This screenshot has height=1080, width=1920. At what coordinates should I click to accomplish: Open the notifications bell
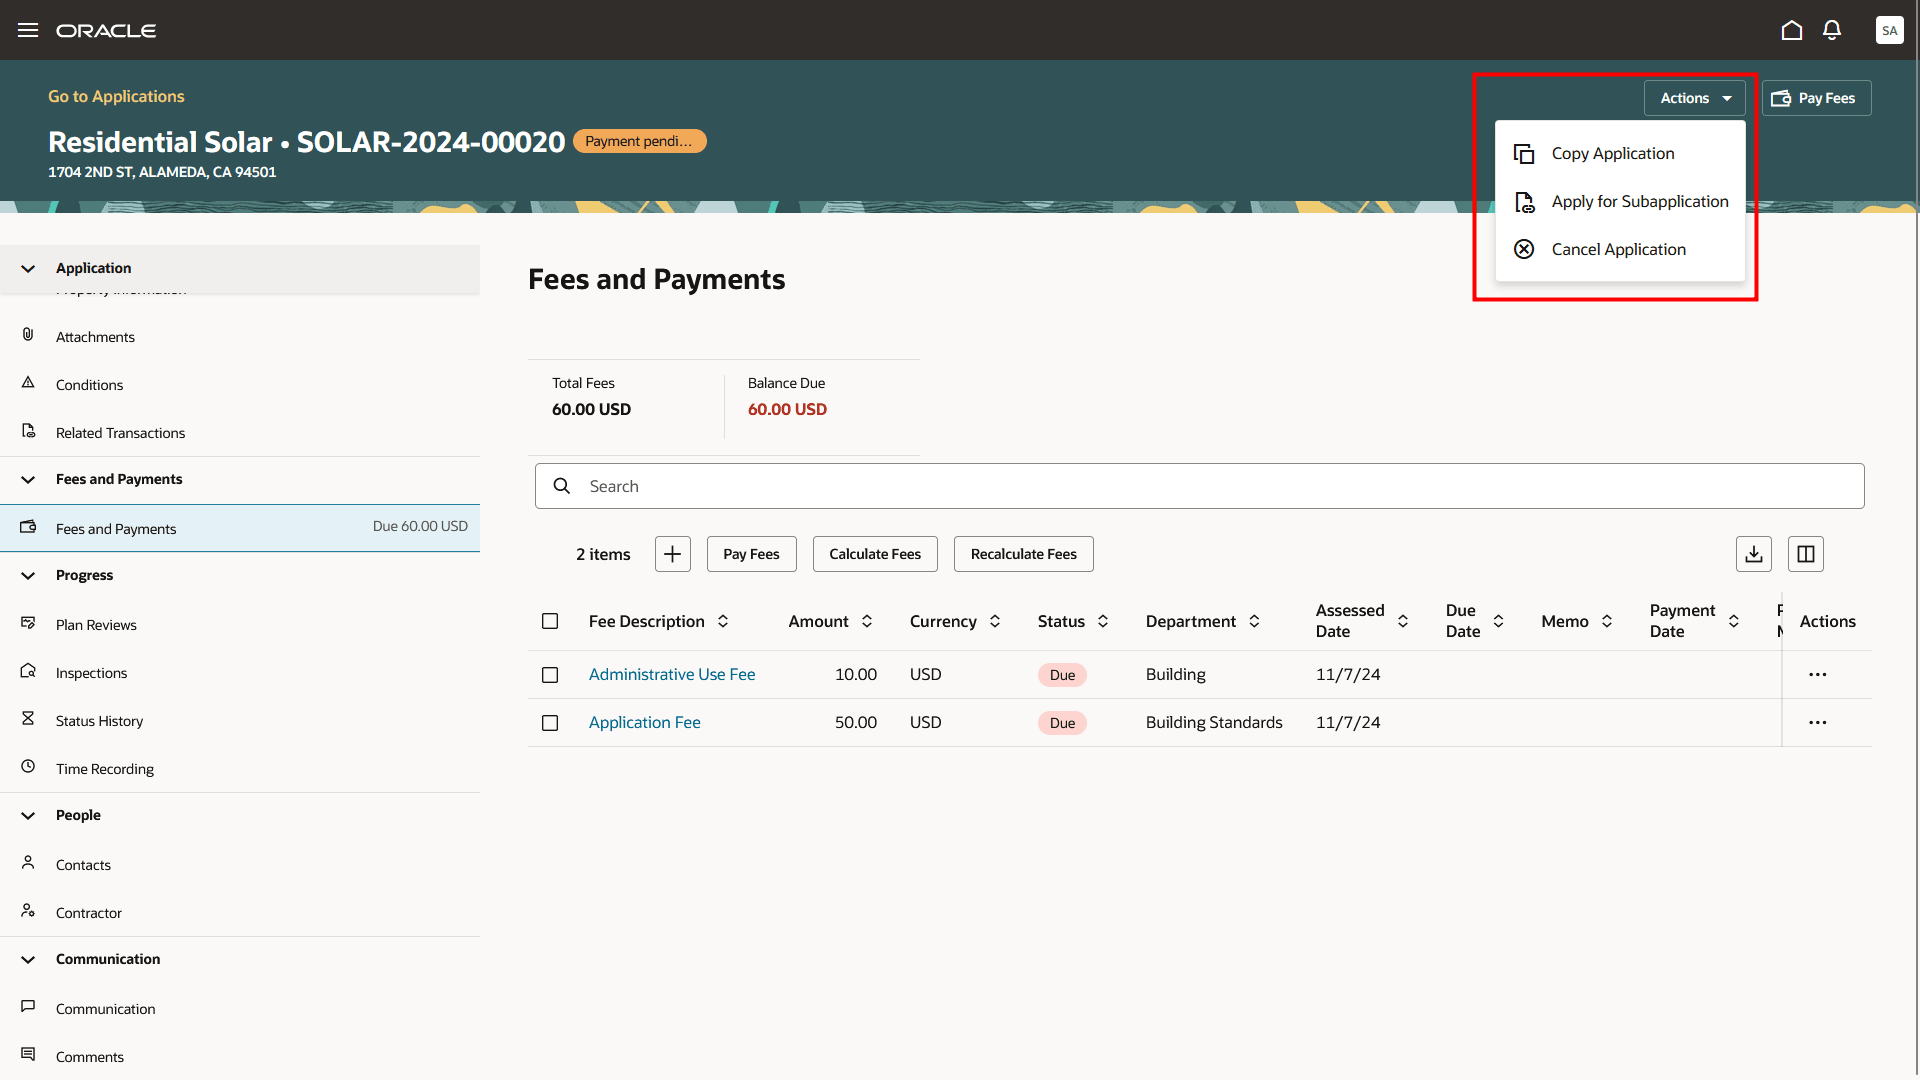click(1832, 30)
